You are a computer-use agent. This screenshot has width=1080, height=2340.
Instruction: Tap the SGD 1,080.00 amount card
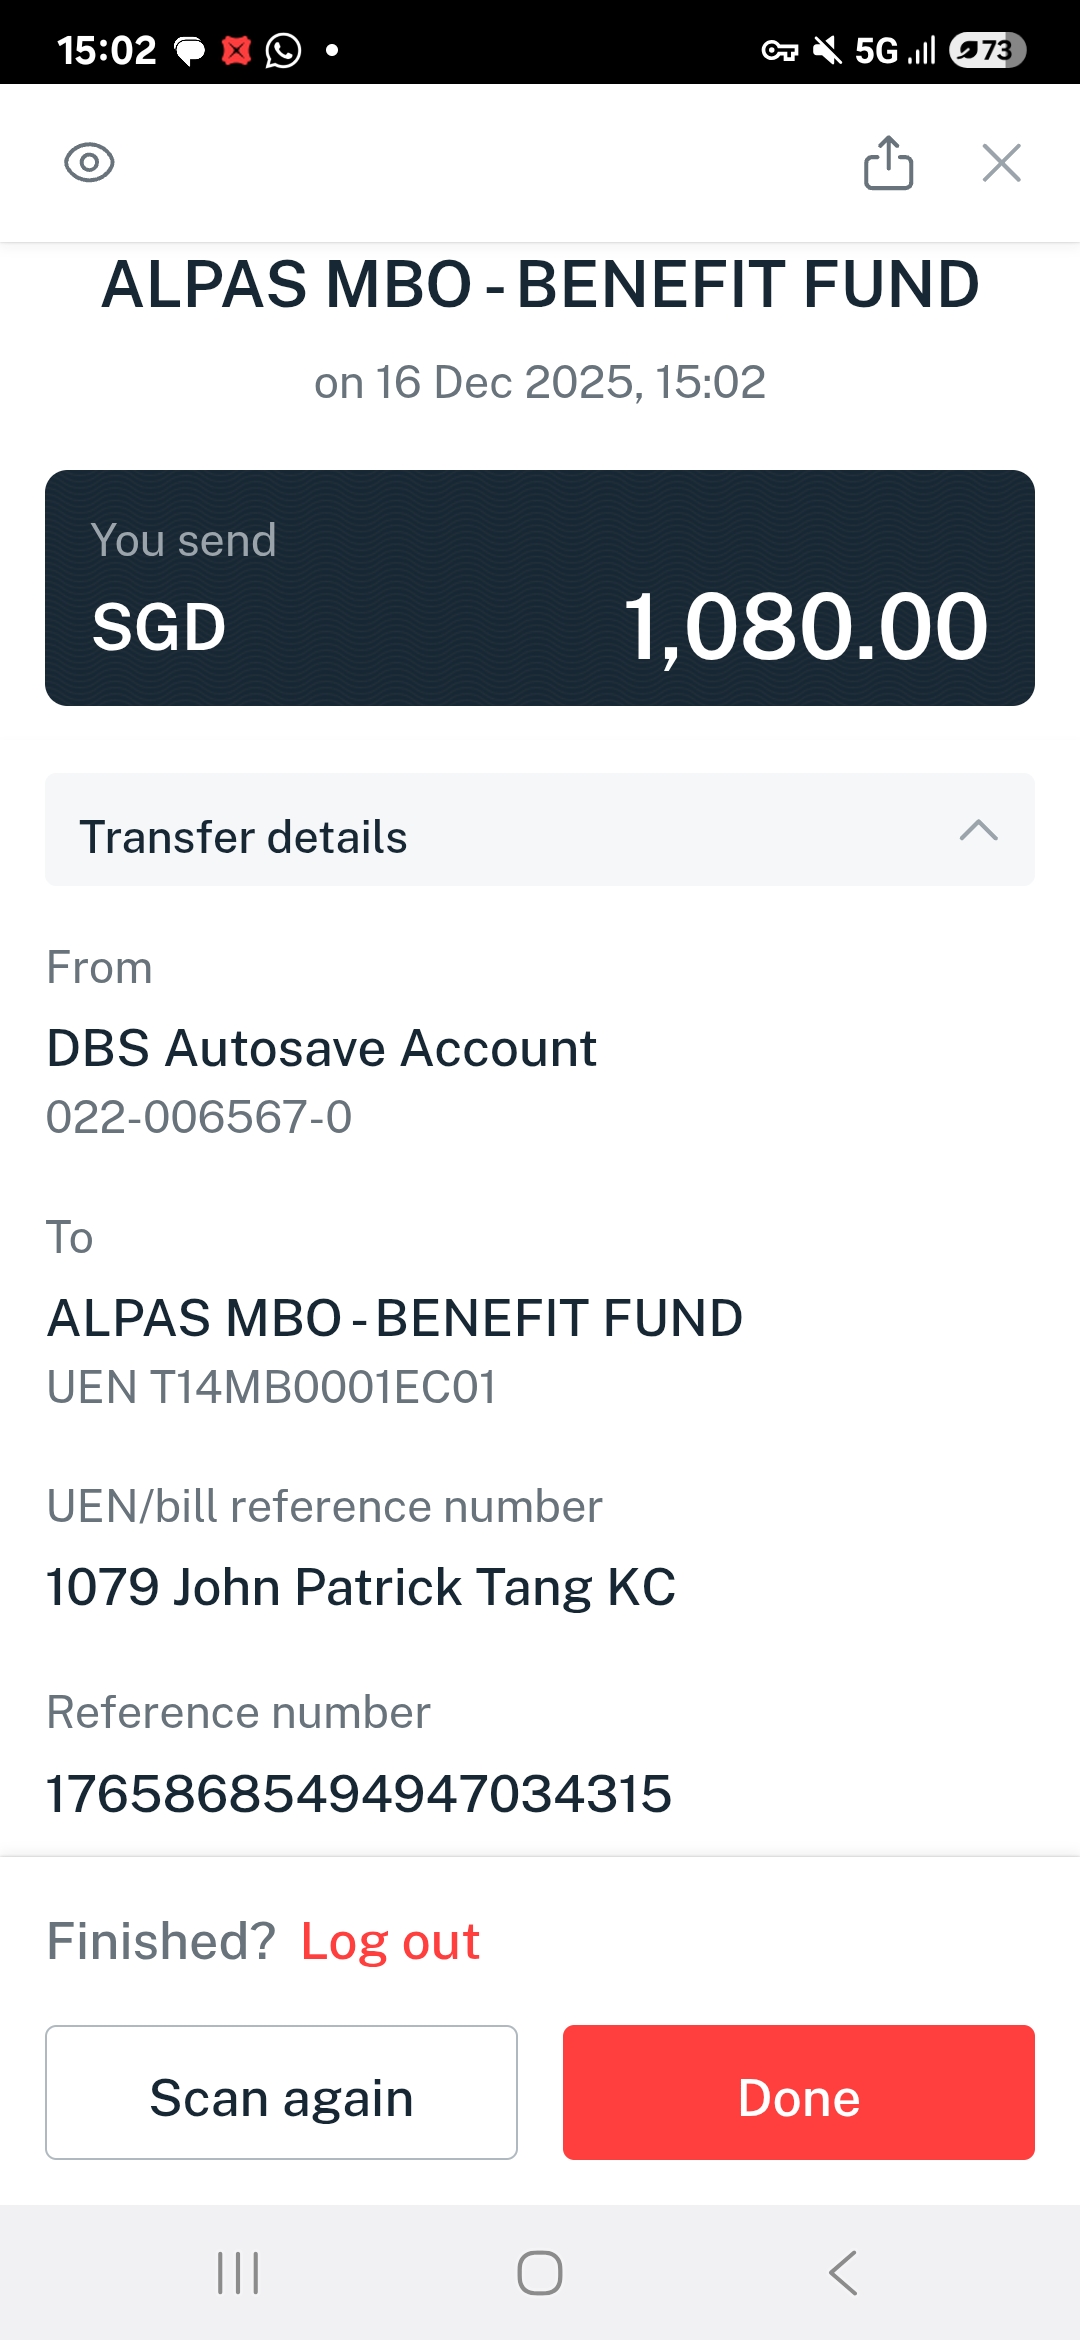(x=540, y=588)
